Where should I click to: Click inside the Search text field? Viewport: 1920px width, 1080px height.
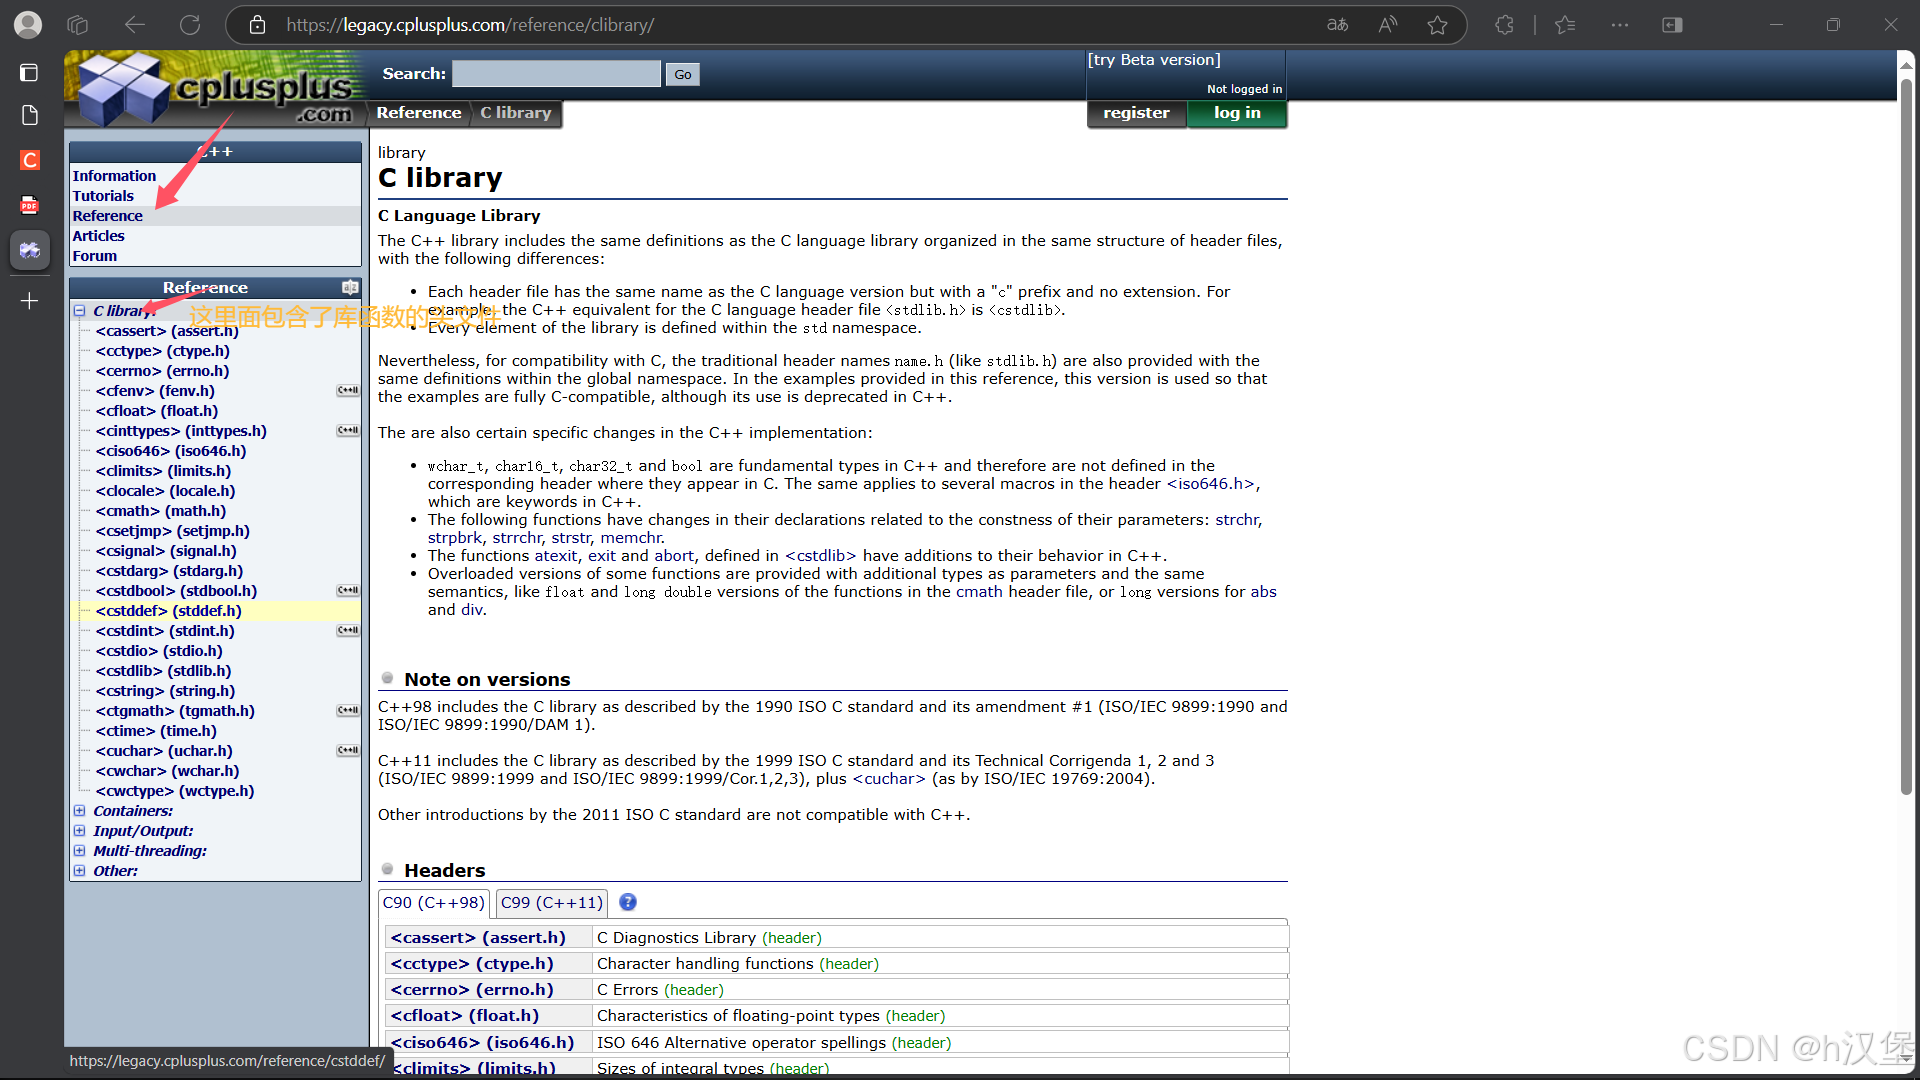(556, 74)
